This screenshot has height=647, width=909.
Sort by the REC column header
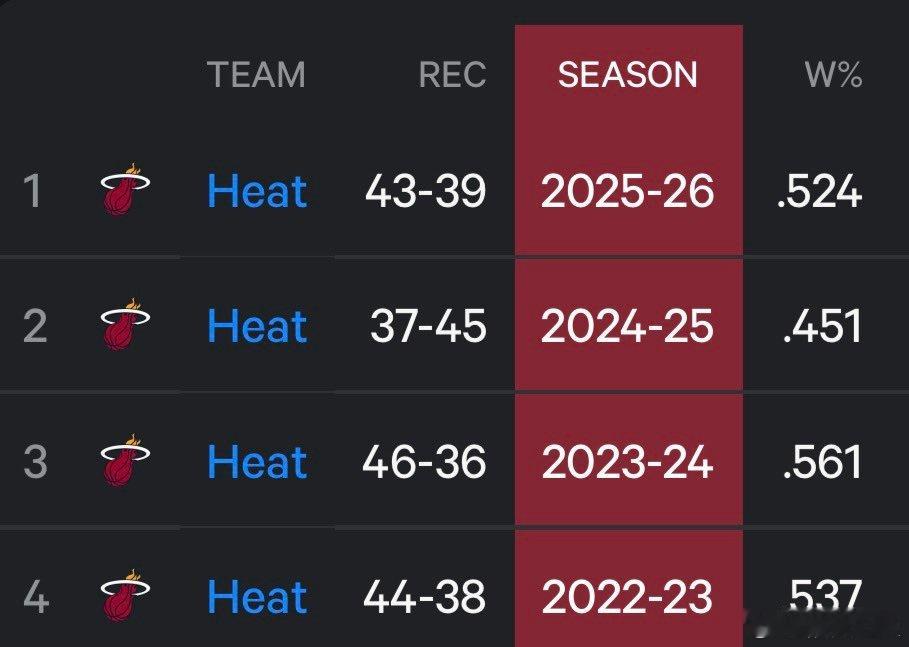451,74
